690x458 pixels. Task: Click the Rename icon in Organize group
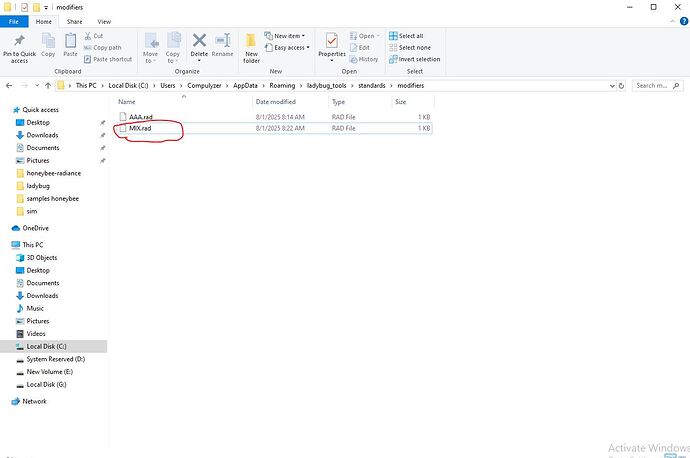click(x=222, y=42)
